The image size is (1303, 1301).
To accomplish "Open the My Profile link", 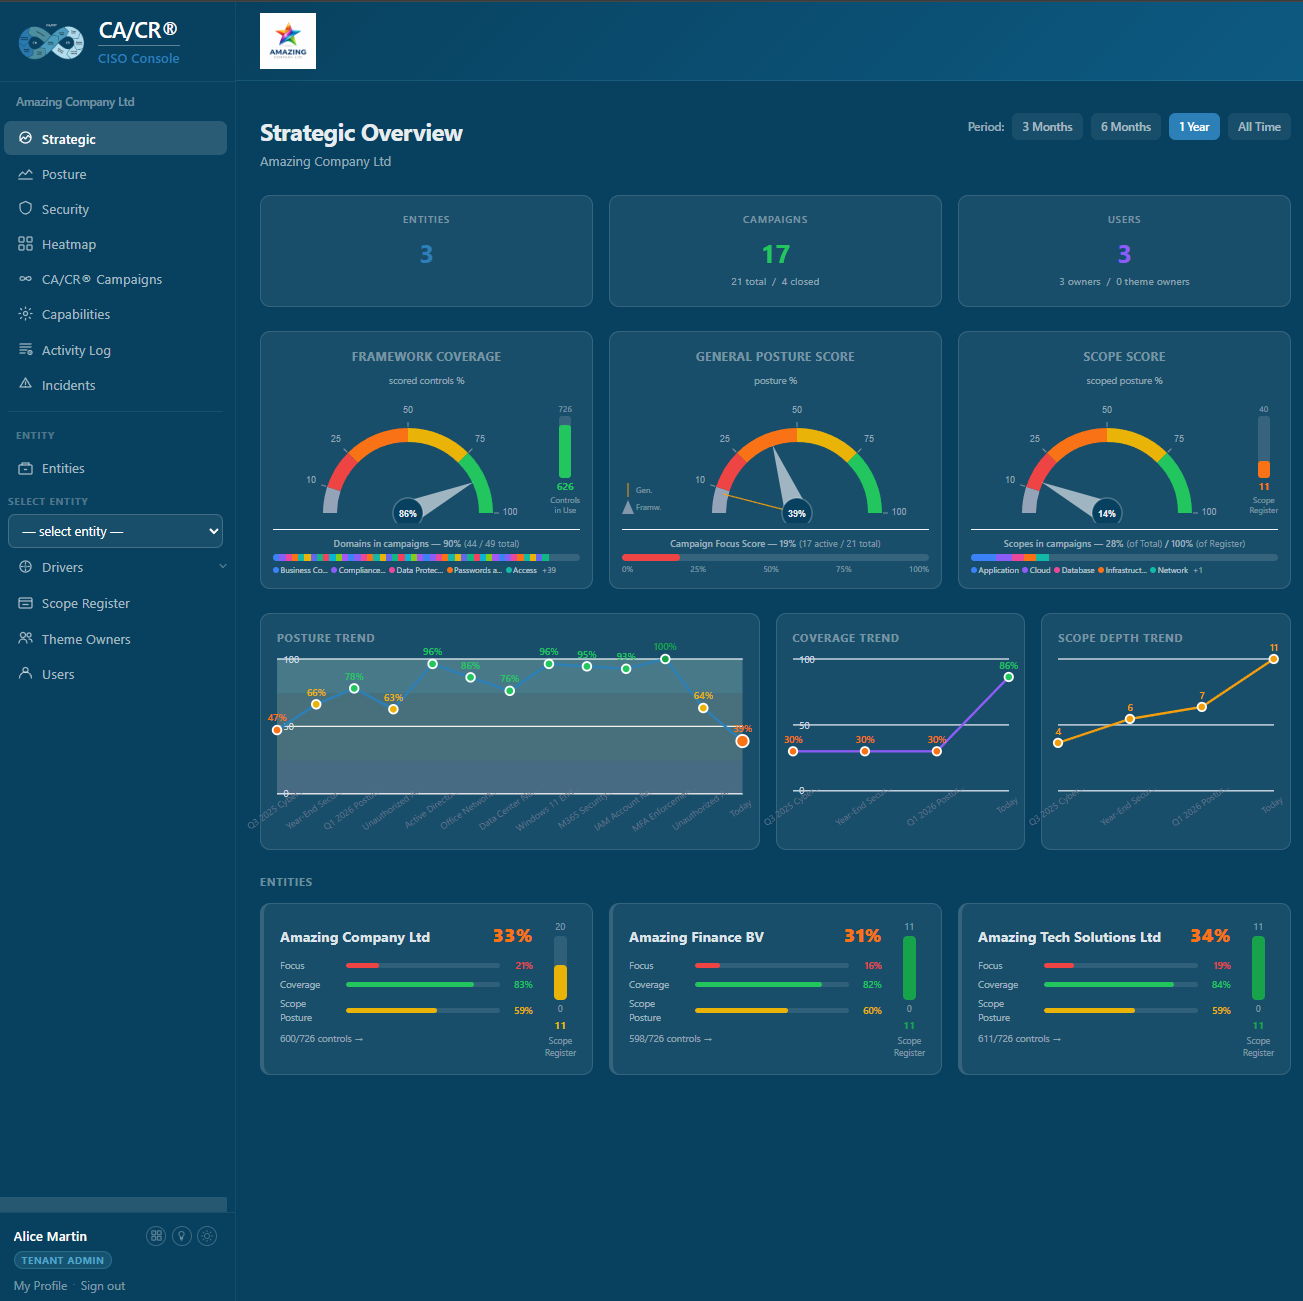I will point(40,1286).
